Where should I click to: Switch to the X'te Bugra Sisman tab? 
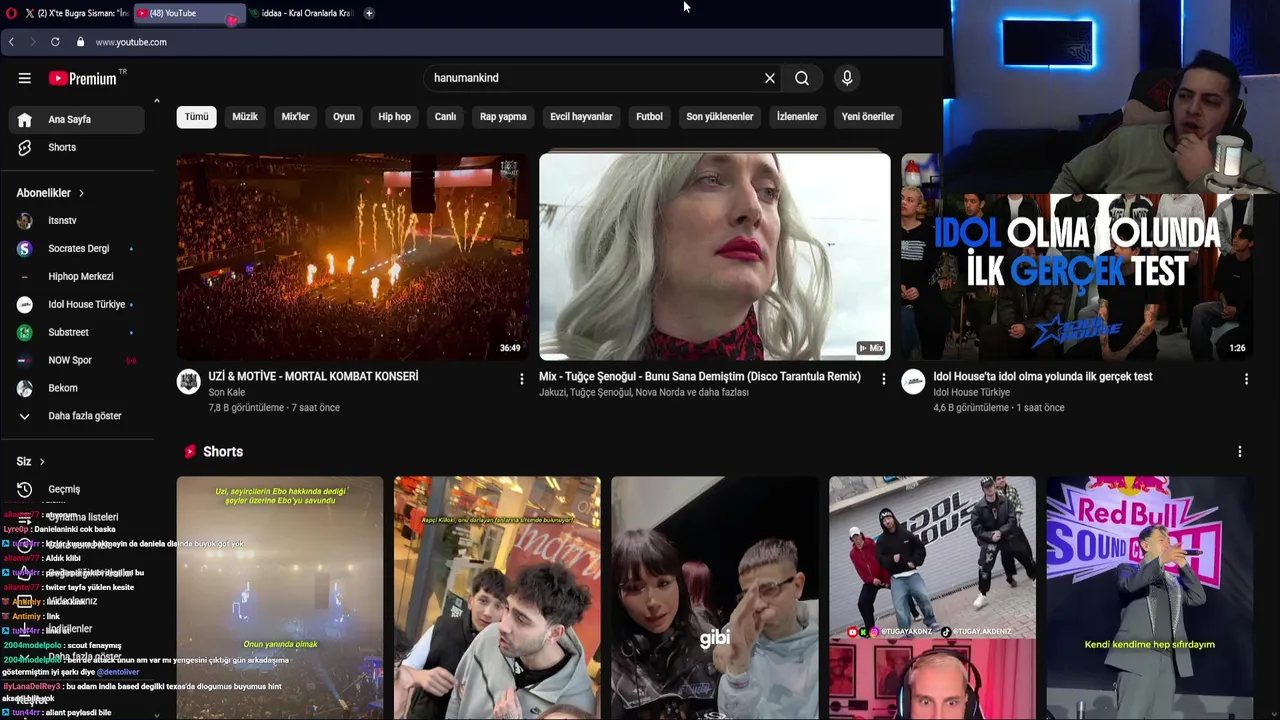[x=76, y=13]
